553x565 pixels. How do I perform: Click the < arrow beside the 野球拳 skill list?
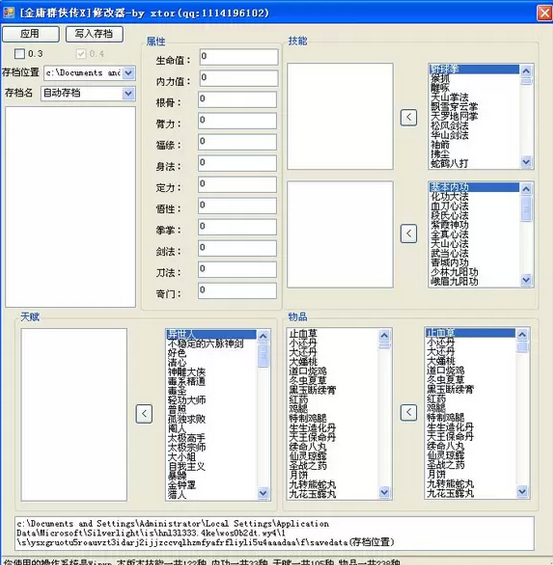(409, 117)
